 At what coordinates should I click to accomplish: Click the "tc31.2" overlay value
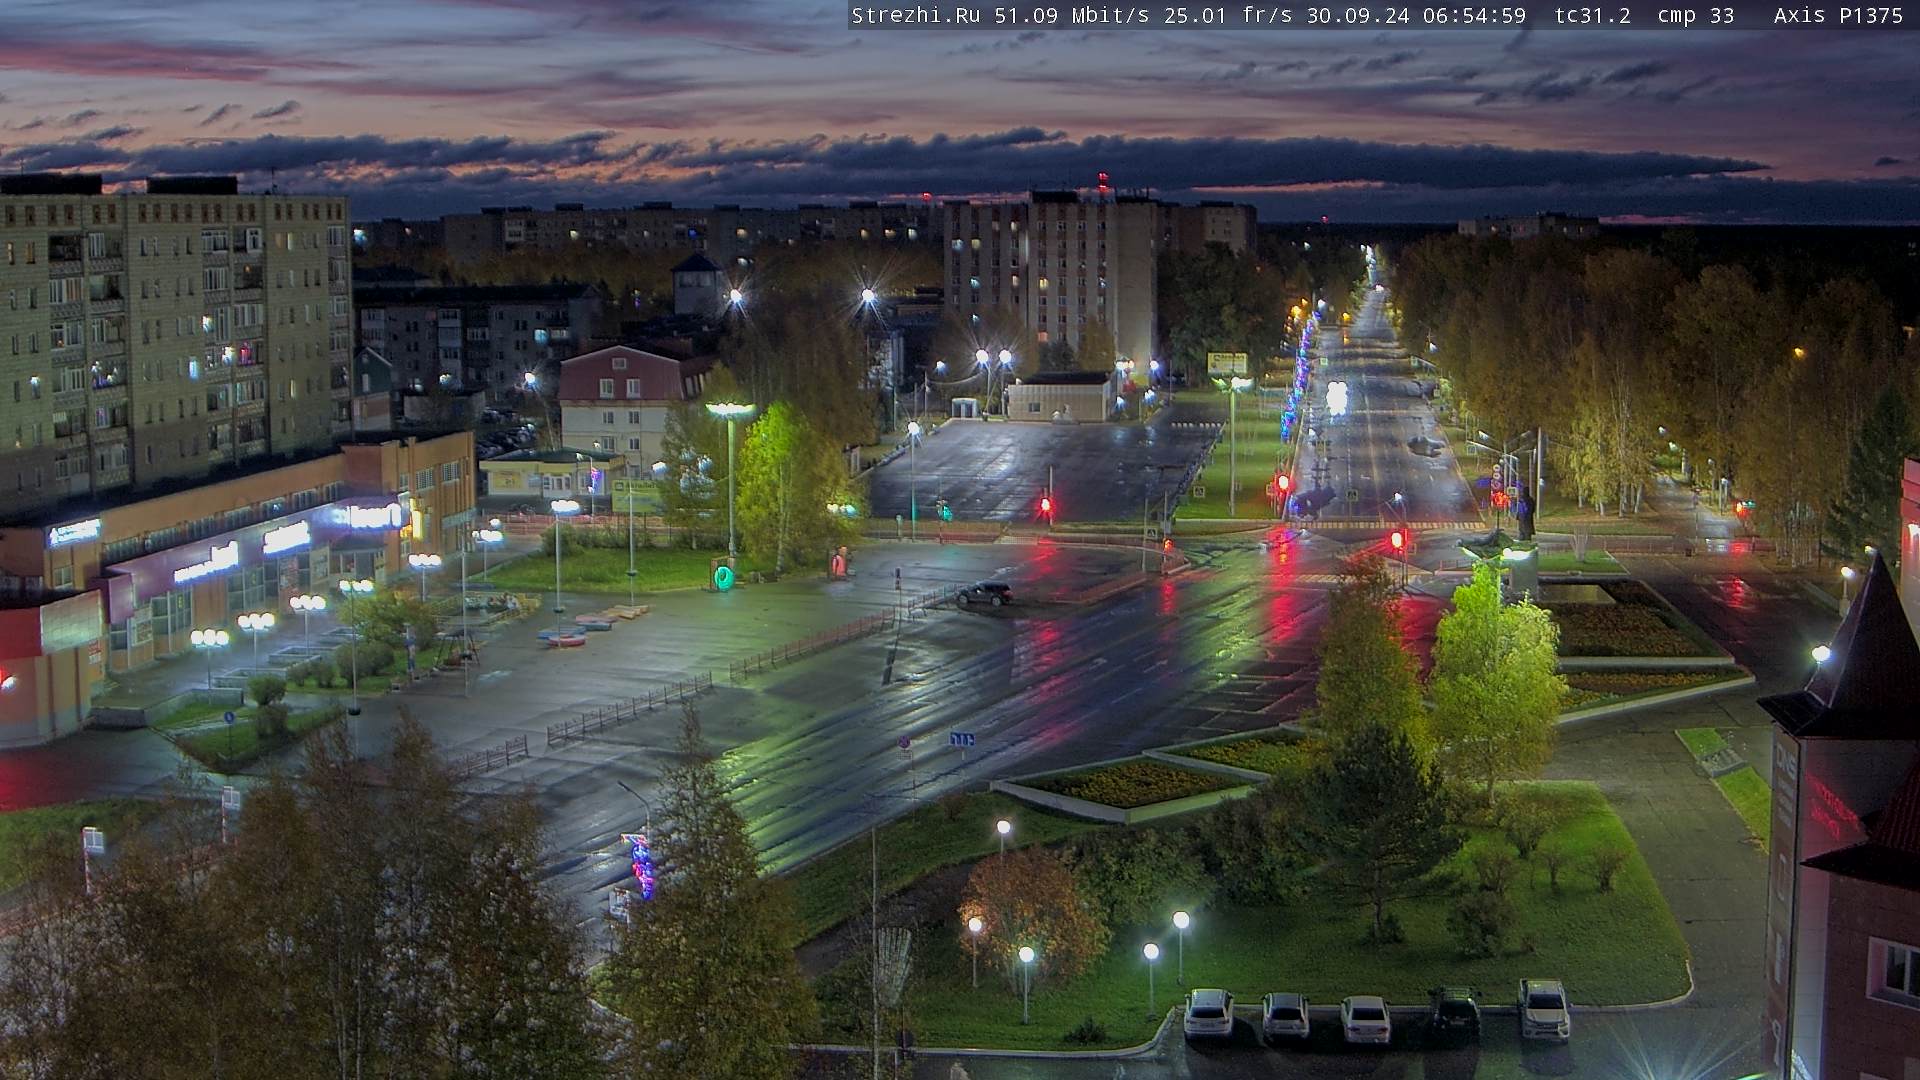(x=1593, y=15)
